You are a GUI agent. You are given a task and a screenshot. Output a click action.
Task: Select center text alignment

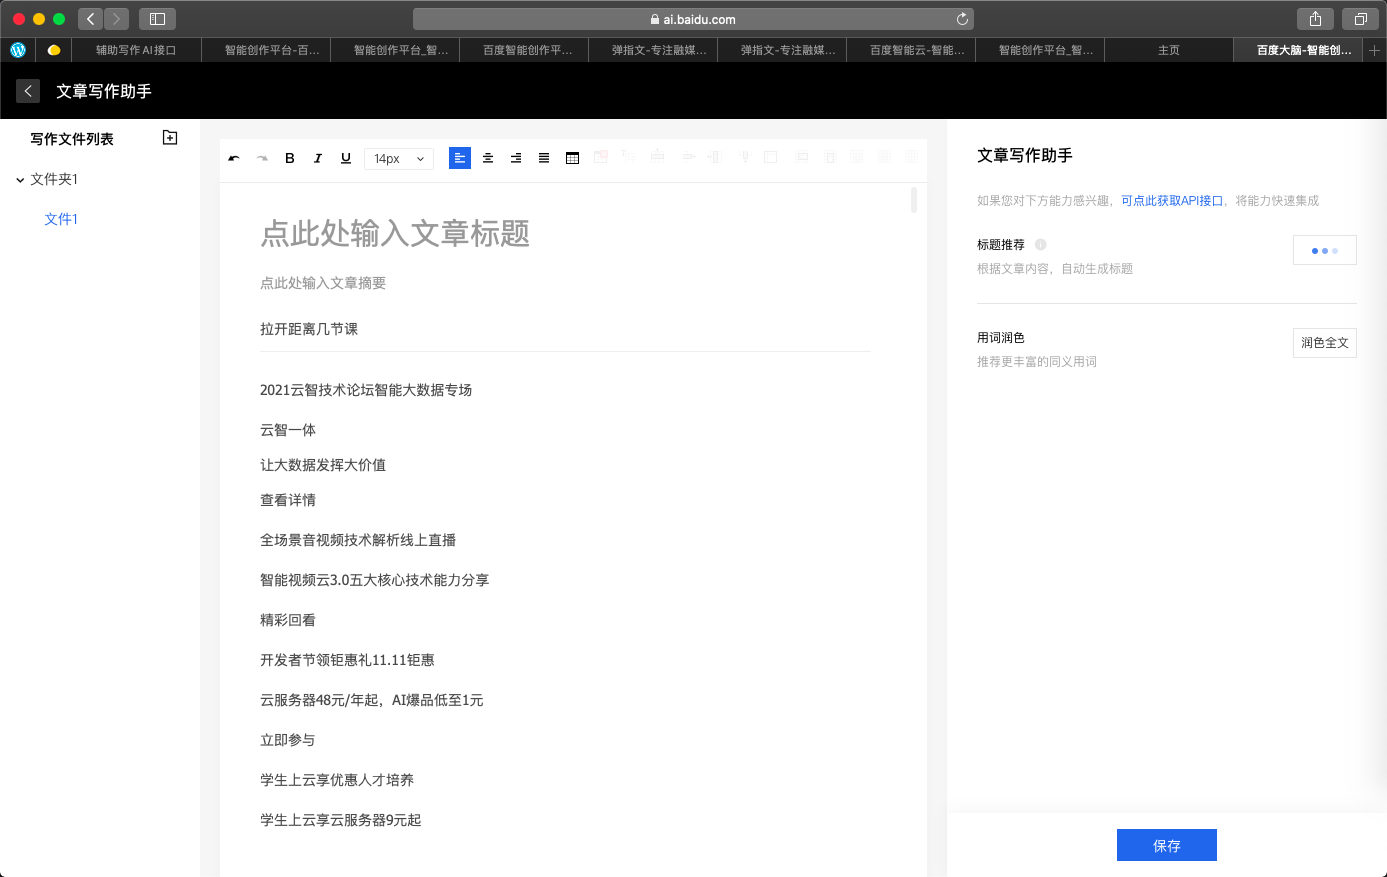coord(488,158)
